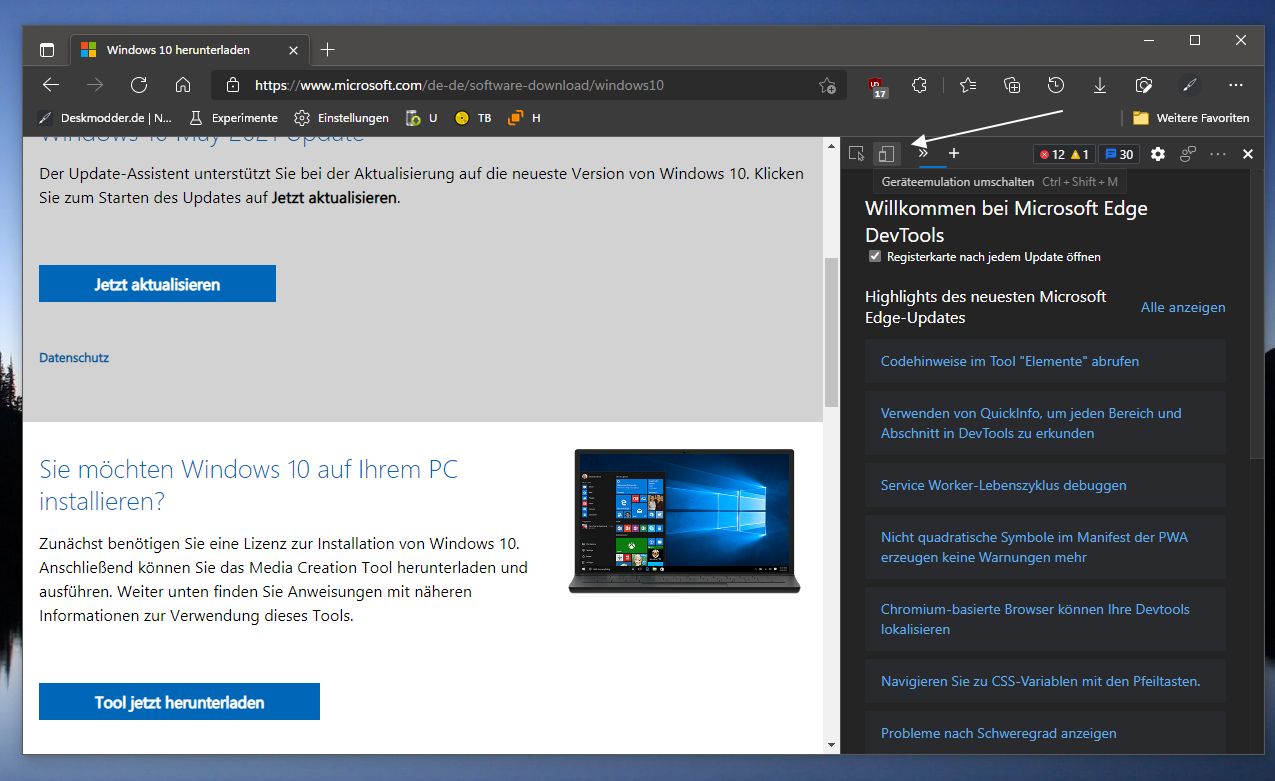The width and height of the screenshot is (1275, 781).
Task: Open Service Worker-Lebenszyklus debuggen
Action: 1045,485
